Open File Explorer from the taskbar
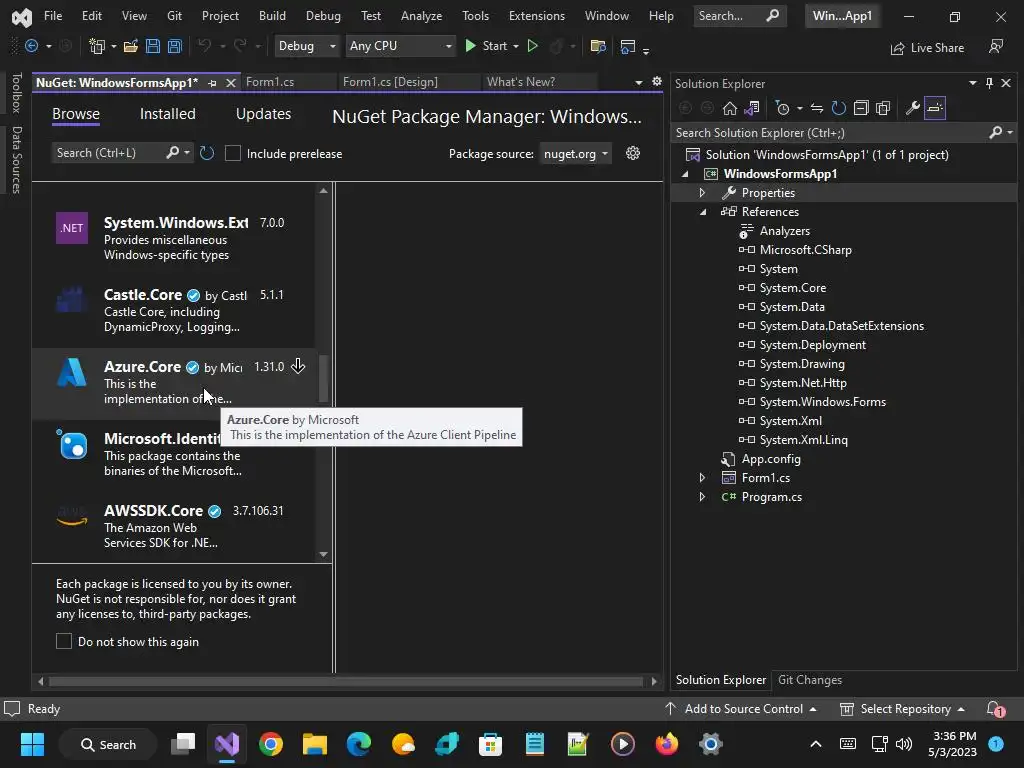 point(314,744)
